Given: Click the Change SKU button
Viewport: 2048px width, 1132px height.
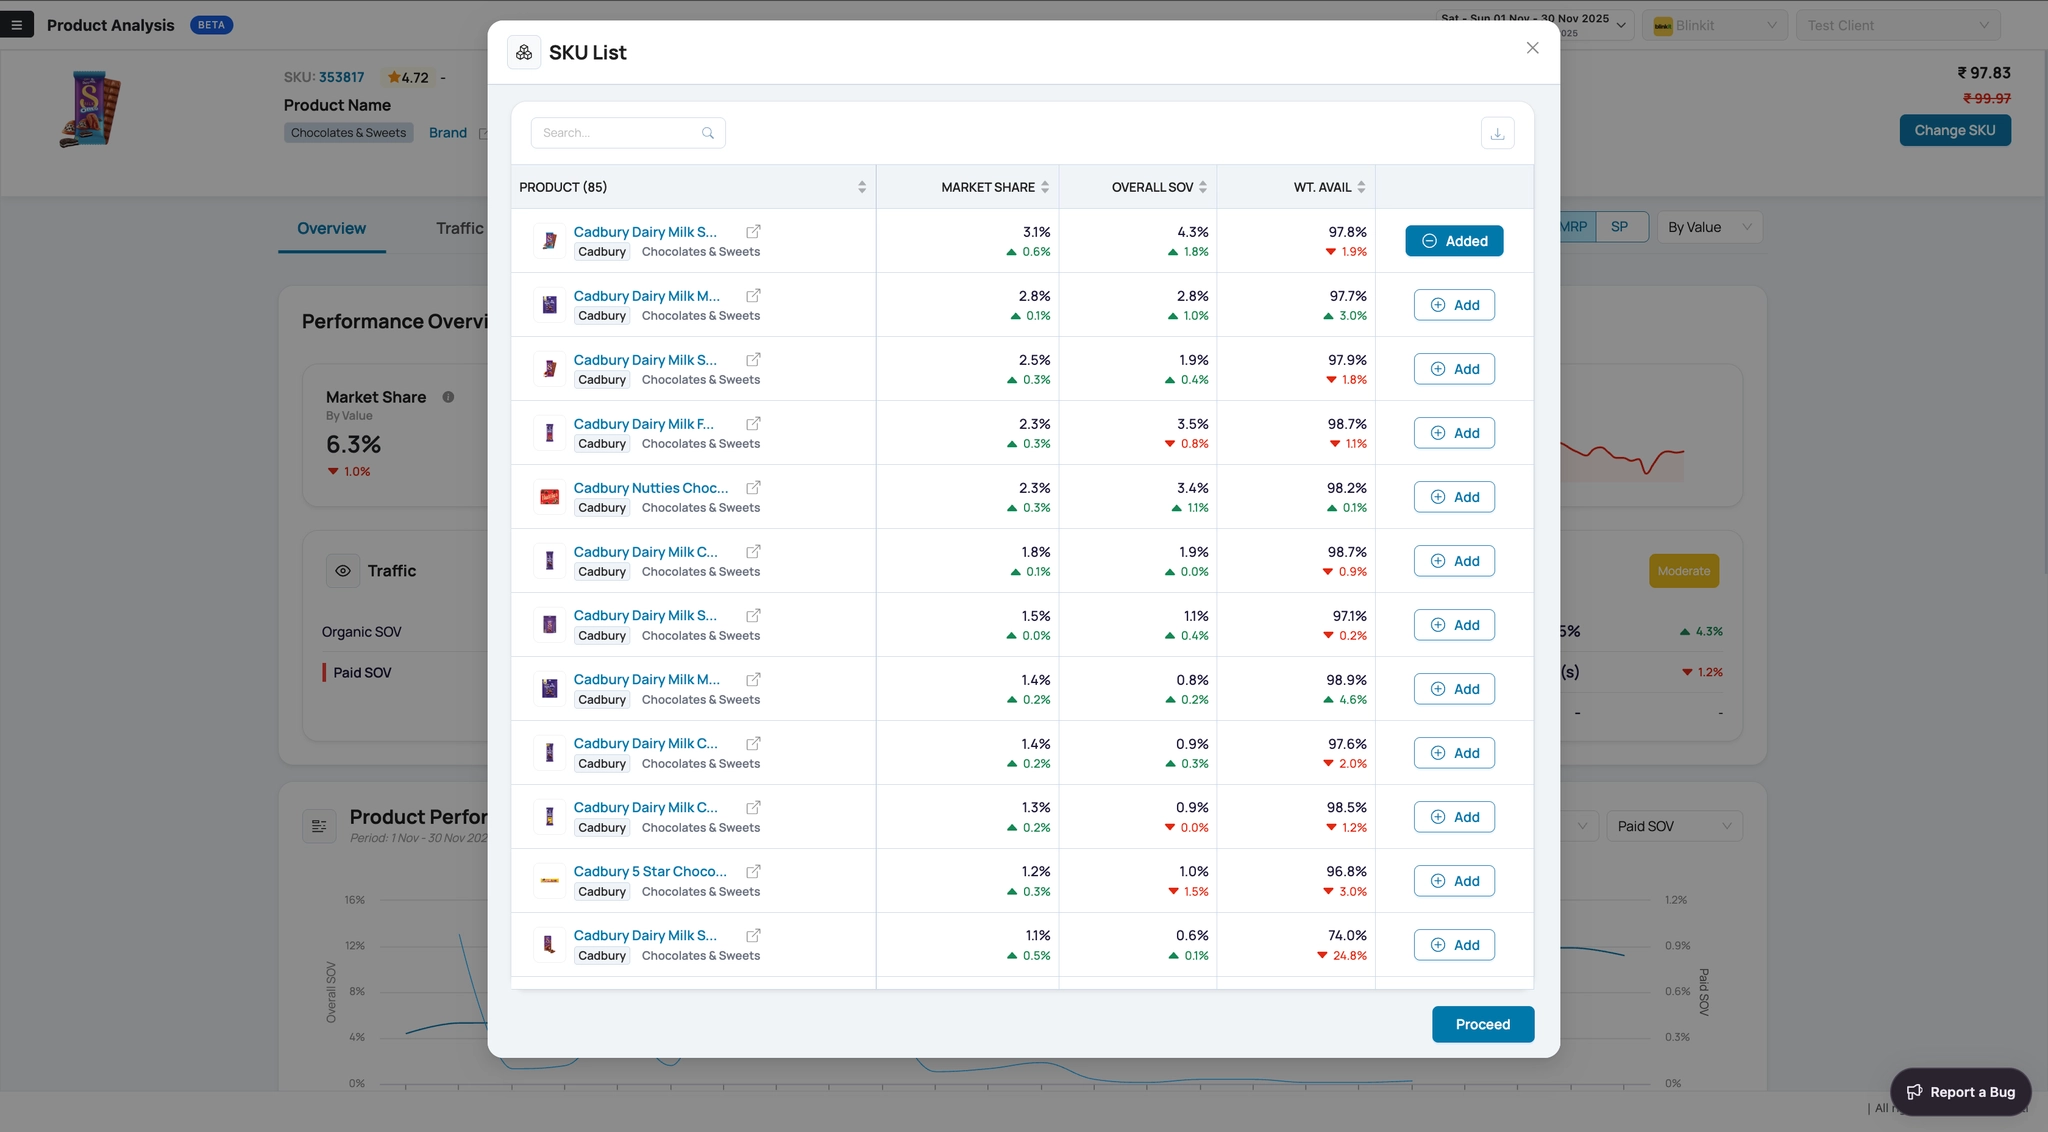Looking at the screenshot, I should 1954,130.
